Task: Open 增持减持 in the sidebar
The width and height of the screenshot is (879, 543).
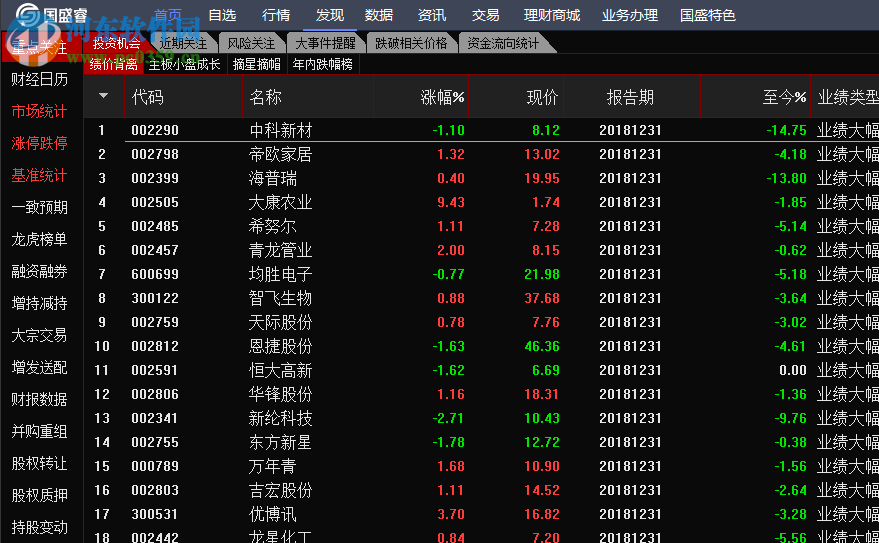Action: [x=39, y=303]
